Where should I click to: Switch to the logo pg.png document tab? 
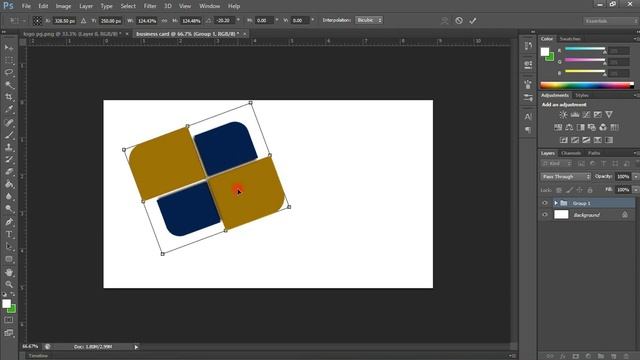pos(72,34)
